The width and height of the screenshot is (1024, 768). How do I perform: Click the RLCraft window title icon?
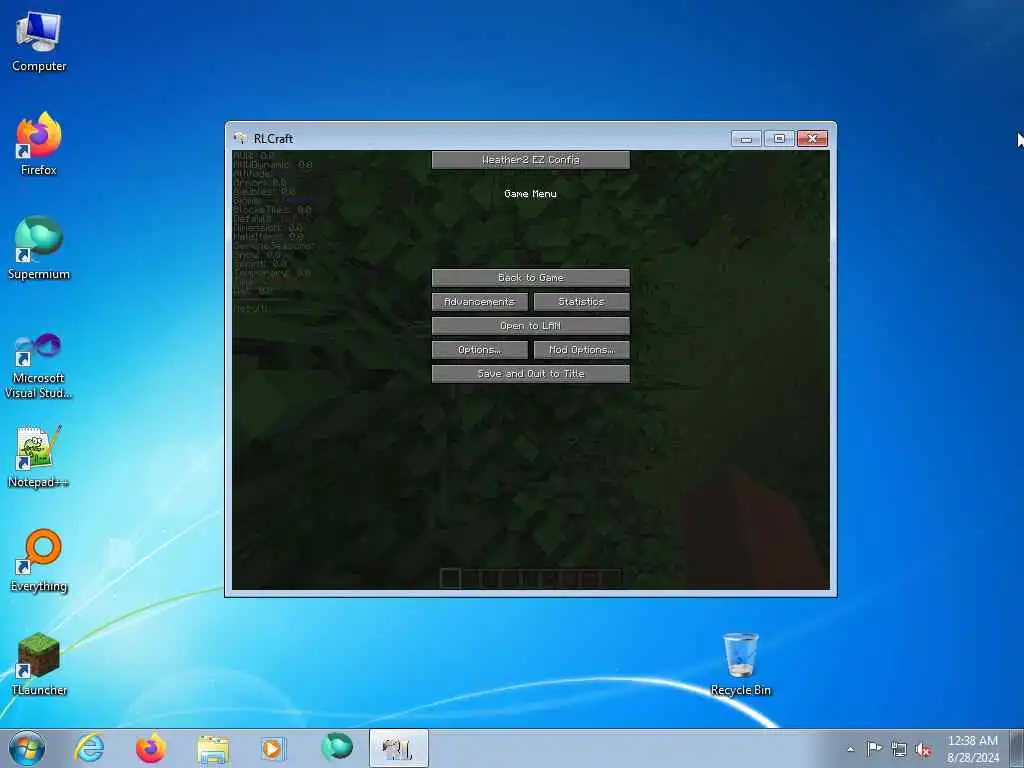240,138
